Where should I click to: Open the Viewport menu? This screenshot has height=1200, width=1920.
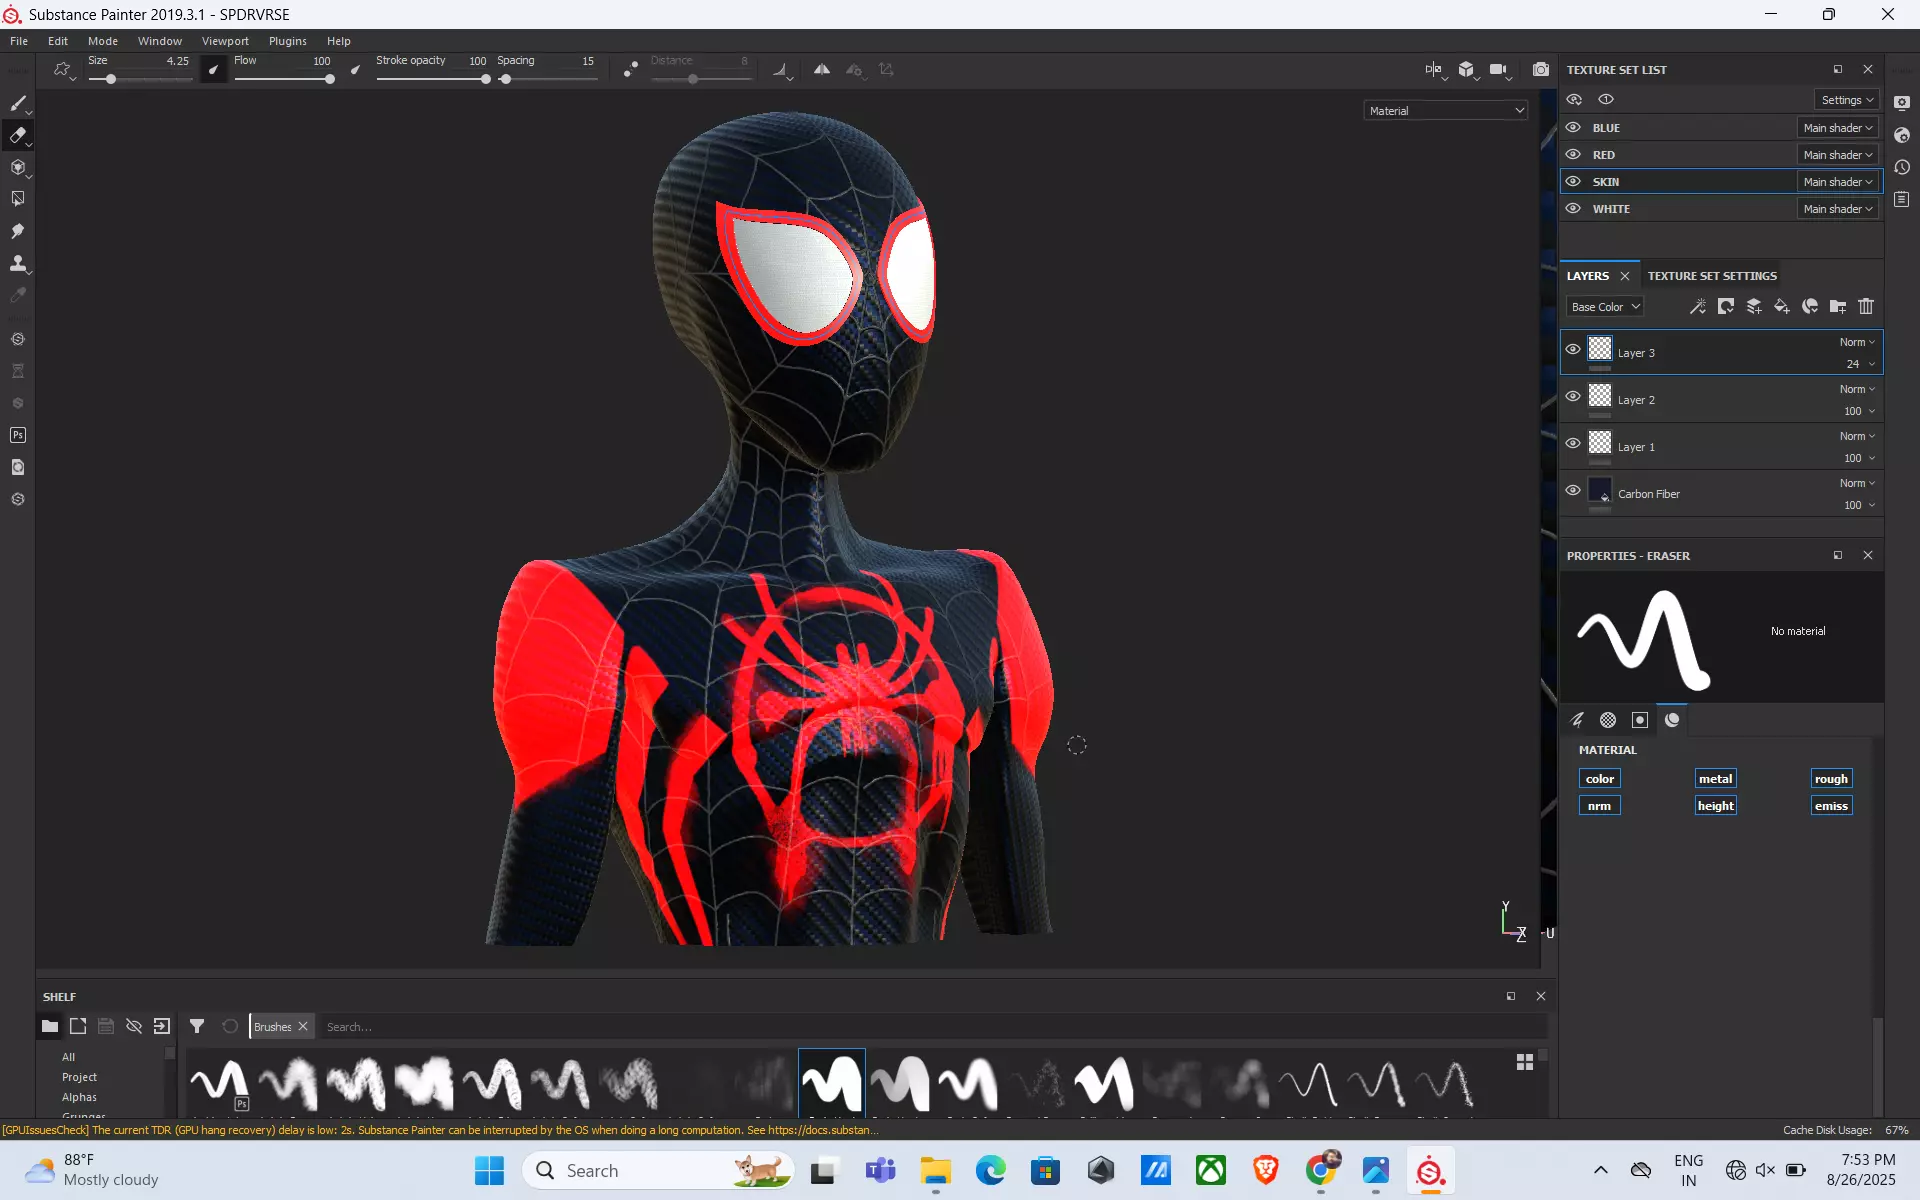225,41
